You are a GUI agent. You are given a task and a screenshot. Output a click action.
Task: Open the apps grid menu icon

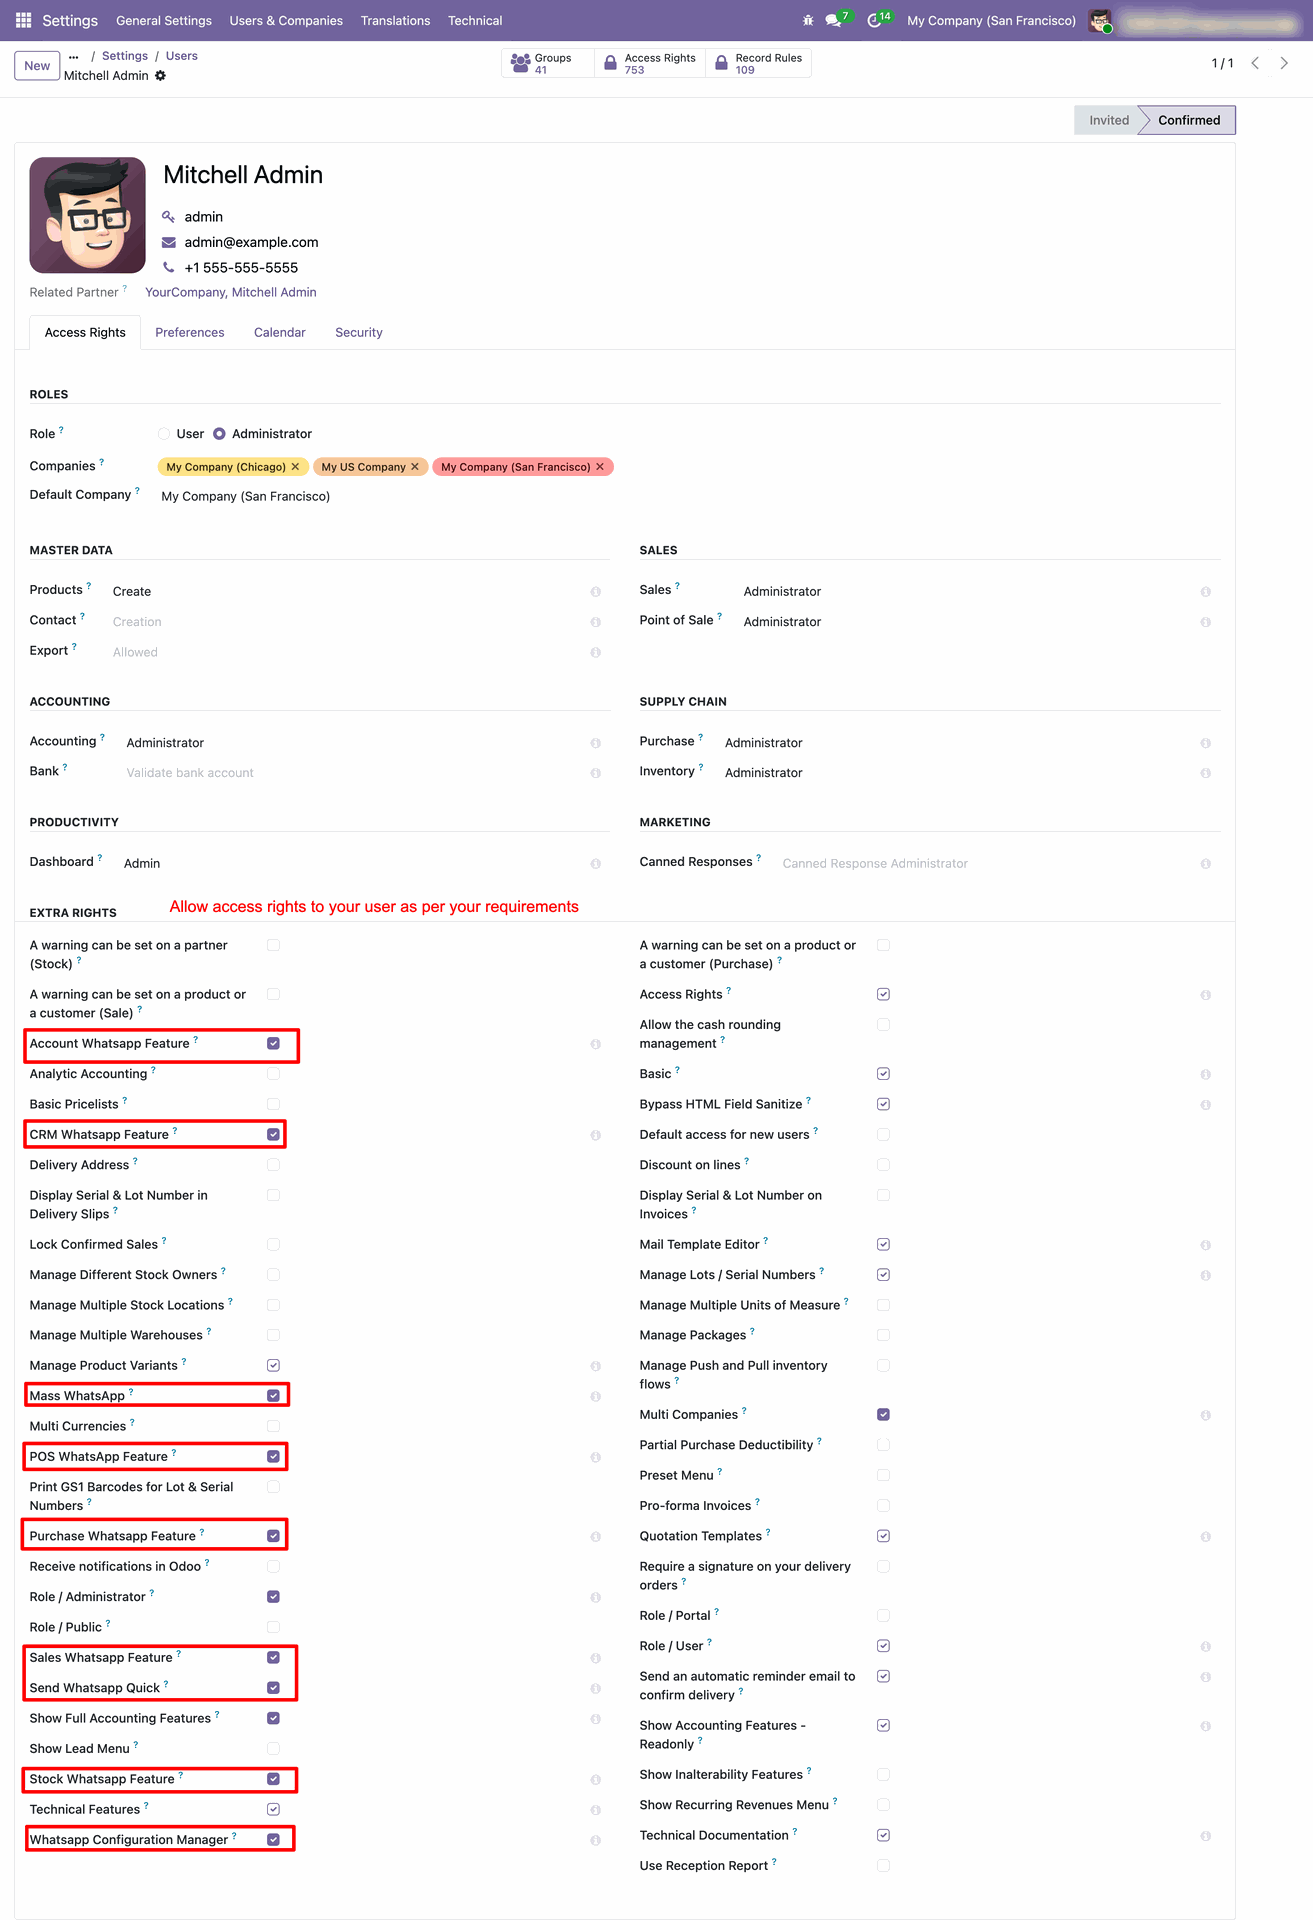[x=24, y=20]
